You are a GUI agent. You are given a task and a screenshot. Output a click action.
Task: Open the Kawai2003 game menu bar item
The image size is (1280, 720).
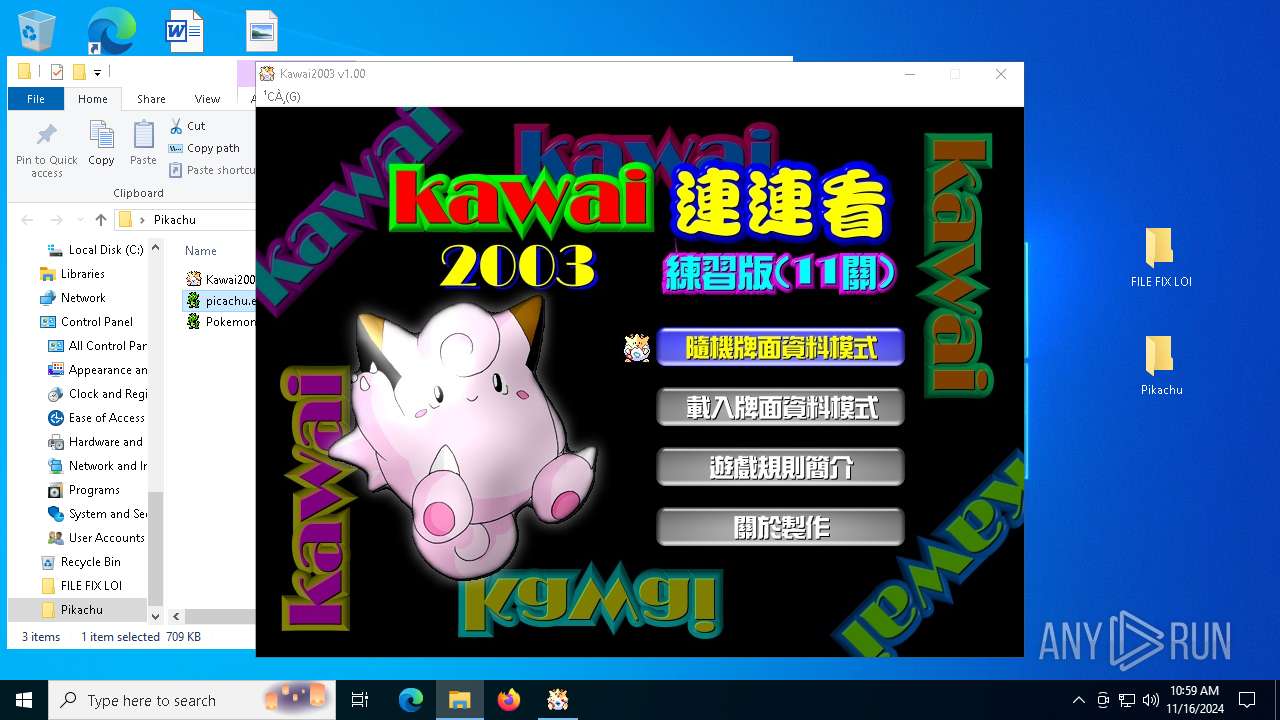pyautogui.click(x=282, y=97)
